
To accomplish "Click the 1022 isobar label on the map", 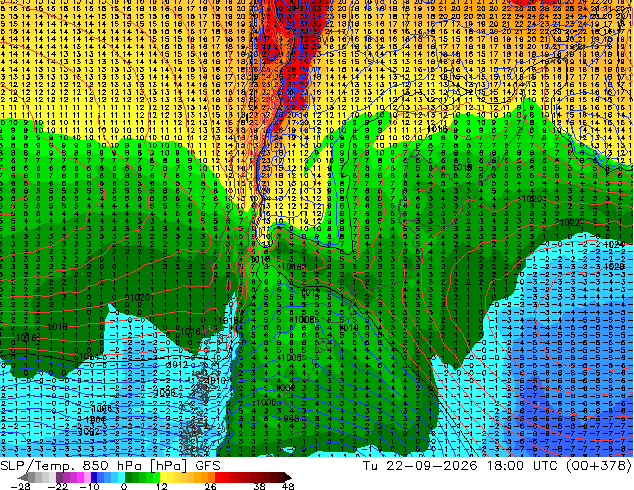I will pyautogui.click(x=570, y=222).
